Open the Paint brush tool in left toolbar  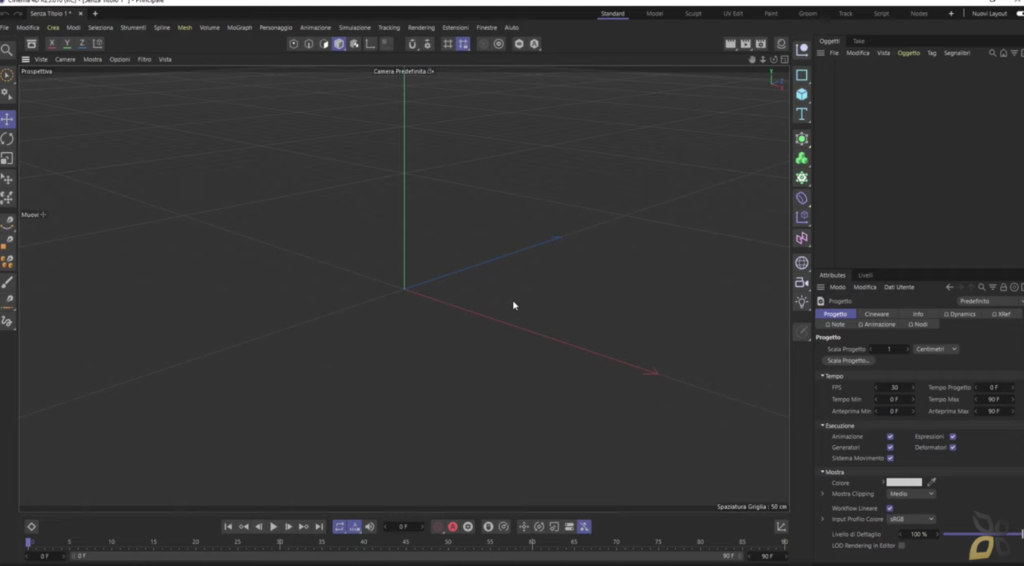coord(7,283)
